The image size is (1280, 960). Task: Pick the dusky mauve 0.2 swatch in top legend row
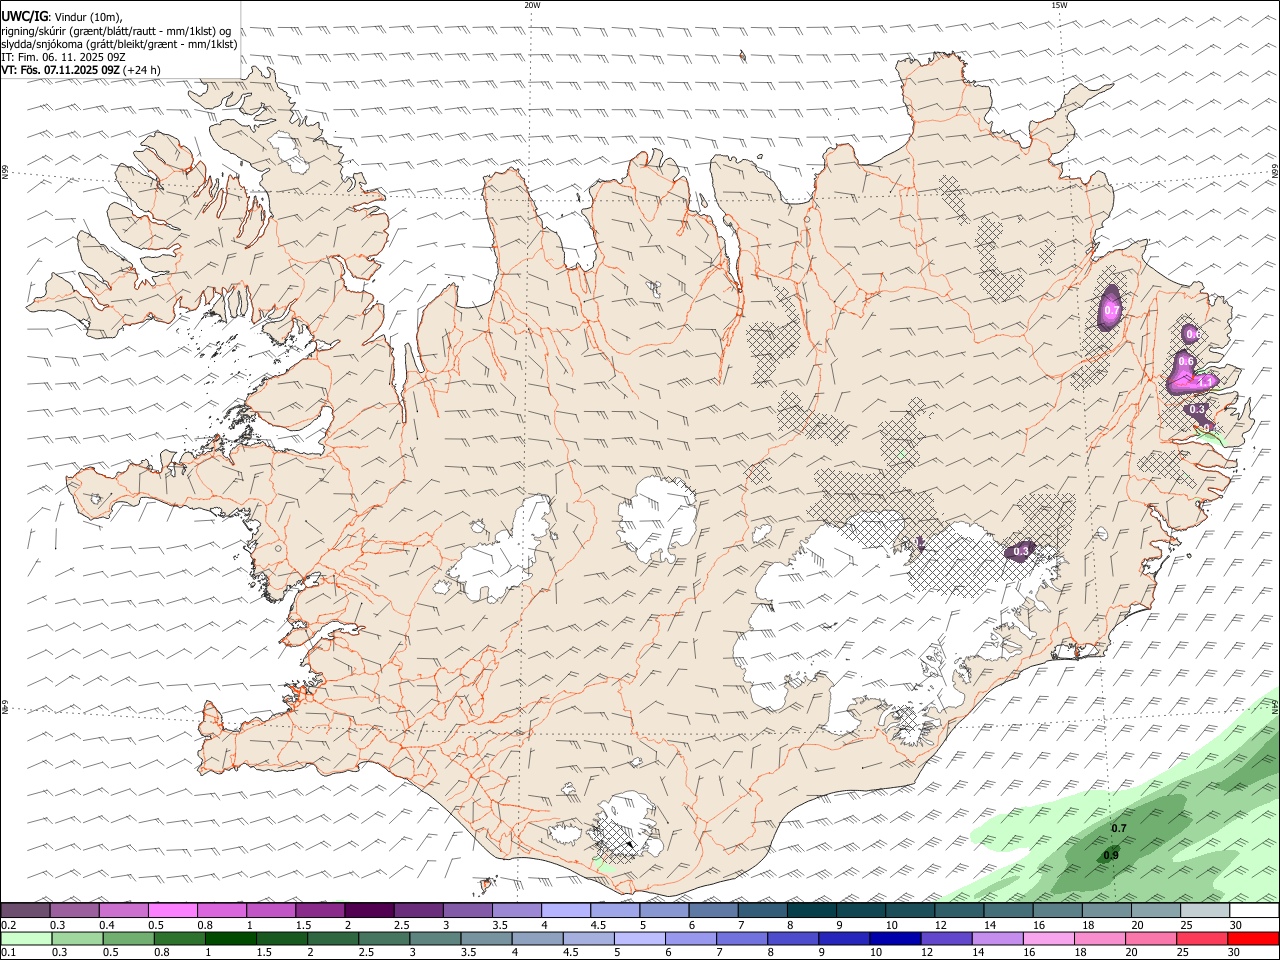(x=25, y=910)
